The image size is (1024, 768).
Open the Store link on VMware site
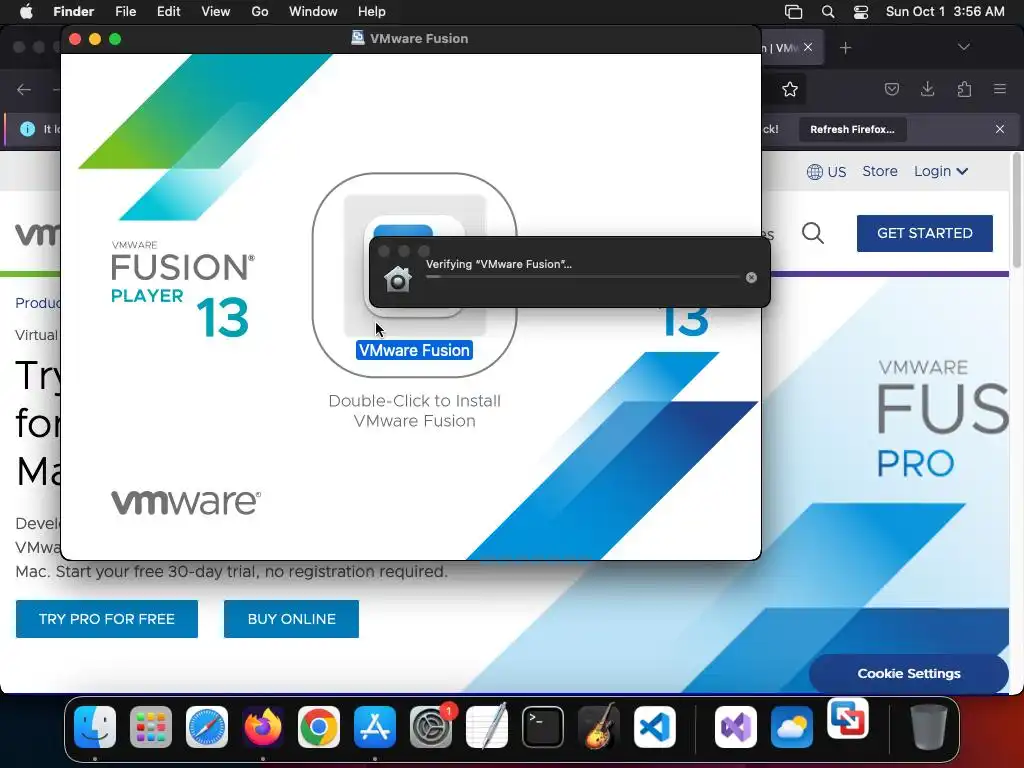click(x=880, y=171)
